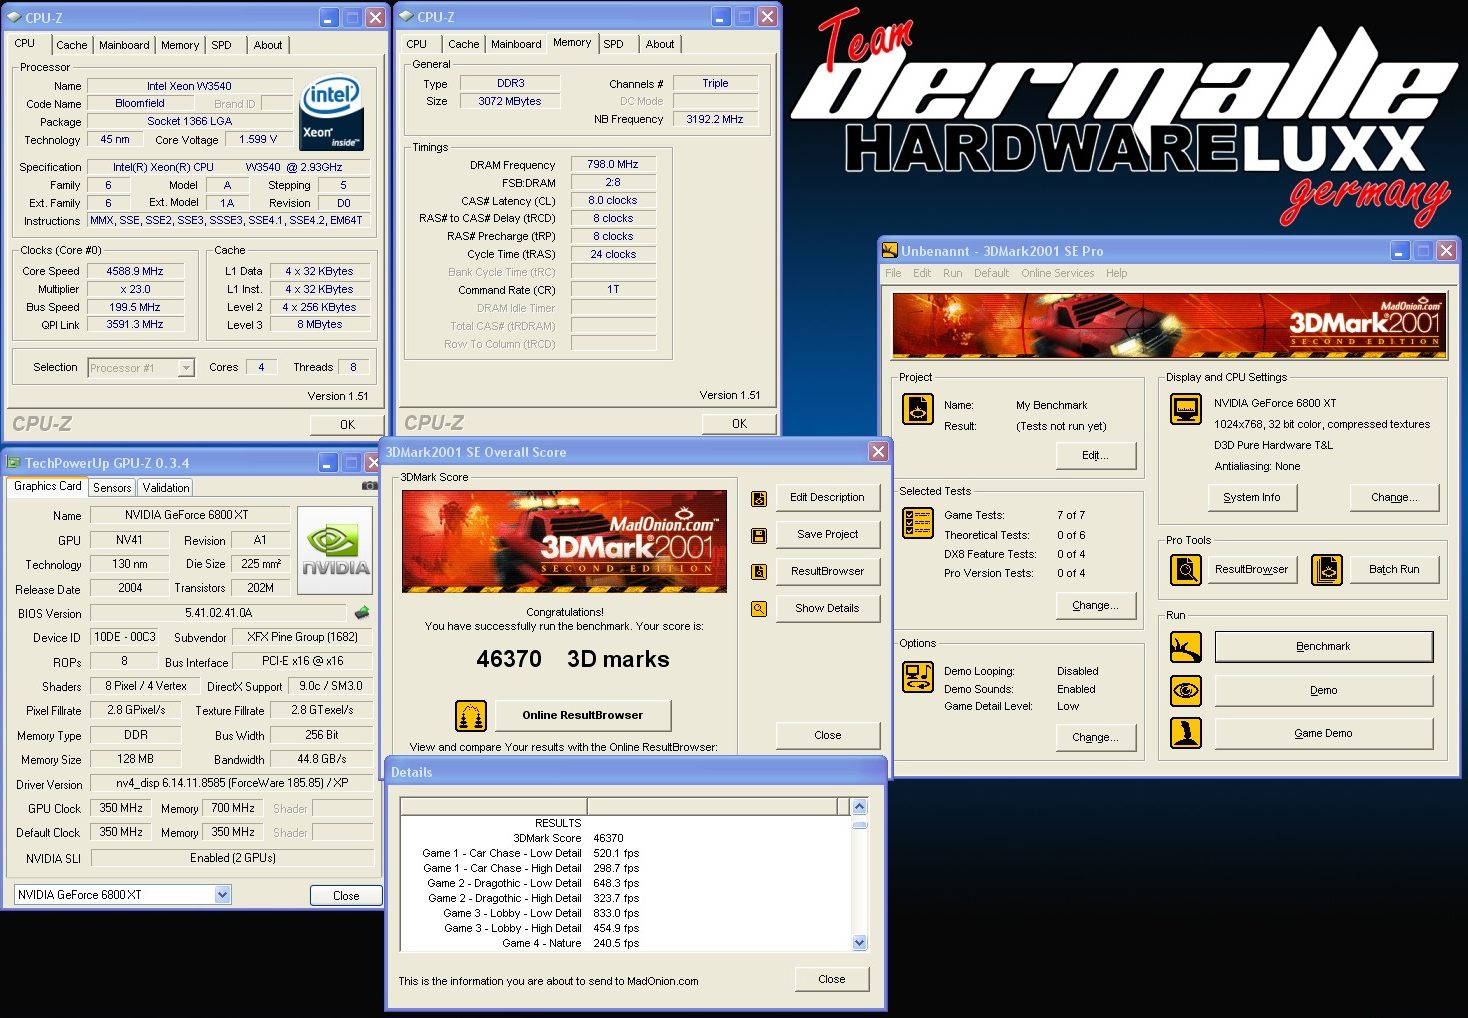This screenshot has width=1468, height=1018.
Task: Click the System Info button
Action: (1252, 497)
